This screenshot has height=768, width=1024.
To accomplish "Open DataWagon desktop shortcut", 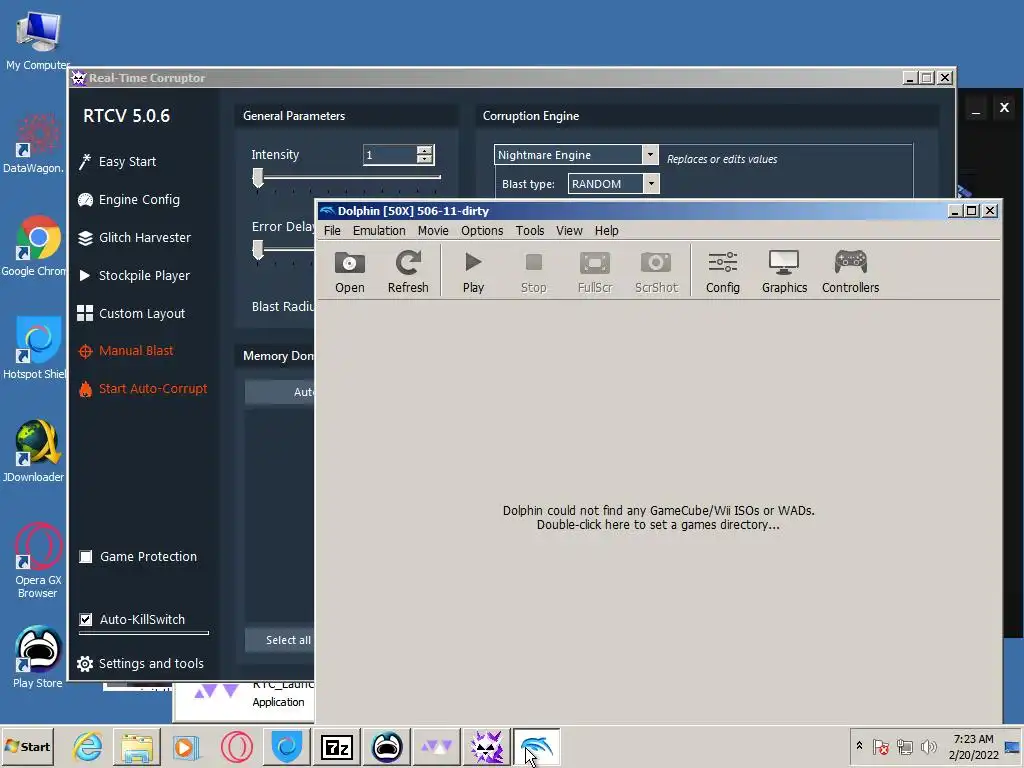I will coord(34,144).
